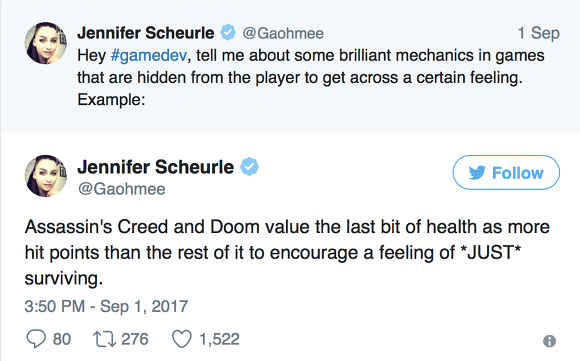Open the 3:50 PM - Sep 1, 2017 timestamp

tap(107, 306)
